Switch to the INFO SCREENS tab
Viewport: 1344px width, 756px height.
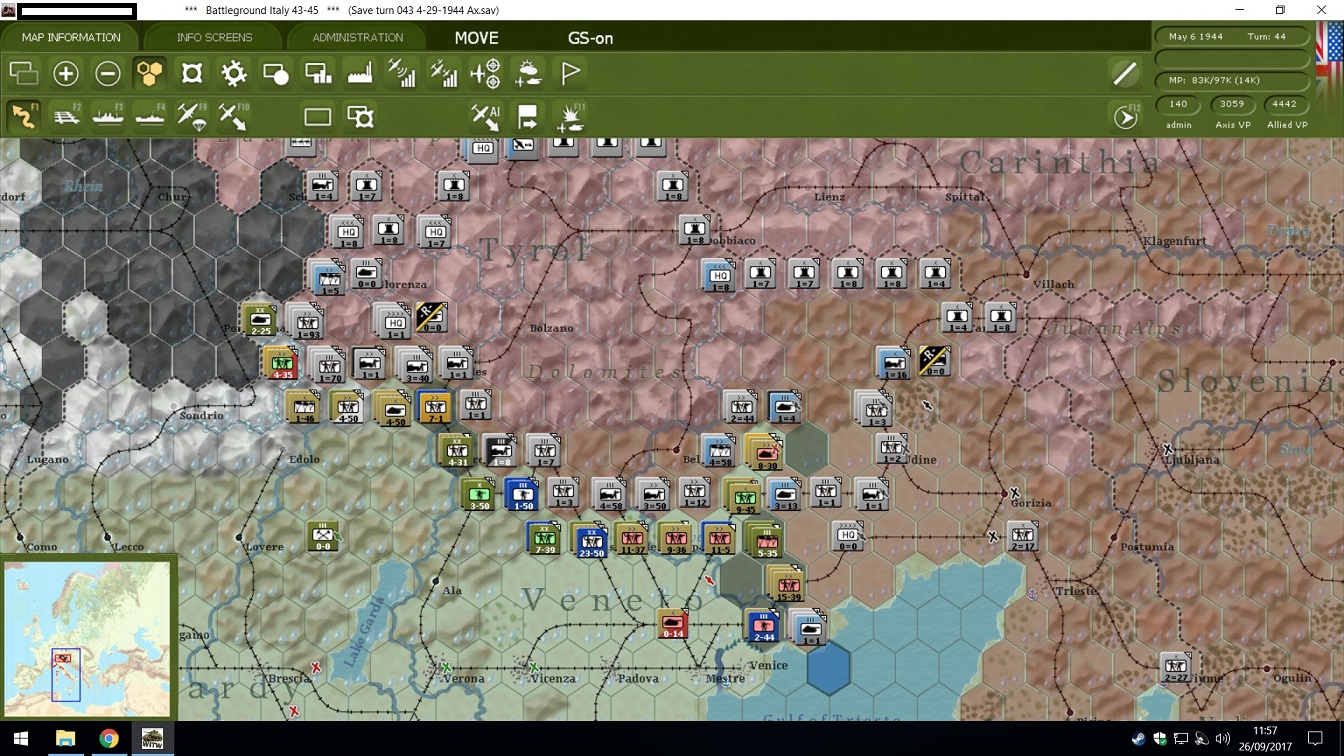[x=214, y=37]
